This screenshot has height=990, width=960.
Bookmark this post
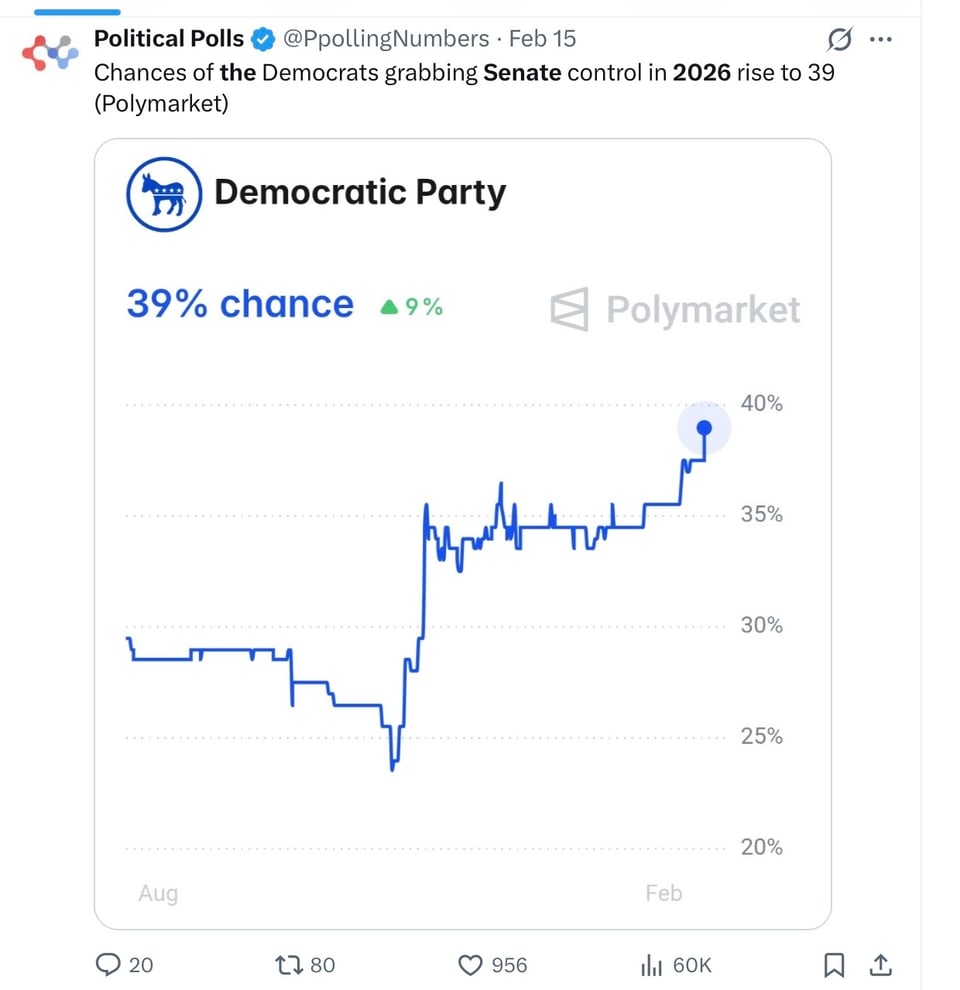coord(836,965)
